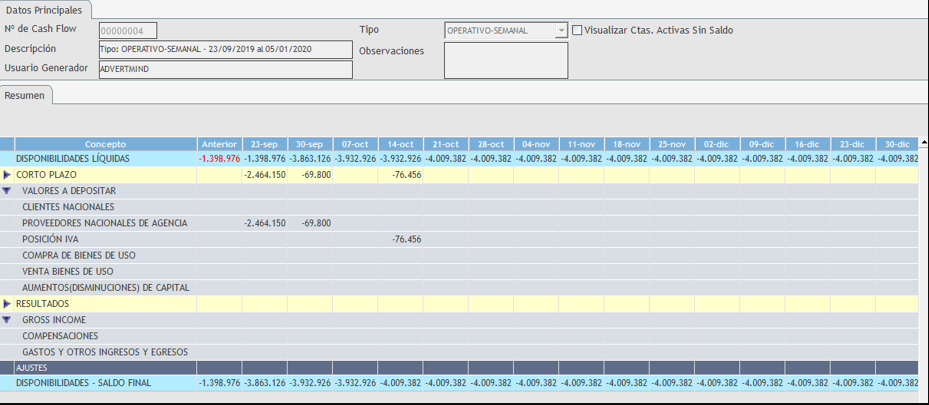Image resolution: width=929 pixels, height=405 pixels.
Task: Click the Nº de Cash Flow field
Action: point(128,31)
